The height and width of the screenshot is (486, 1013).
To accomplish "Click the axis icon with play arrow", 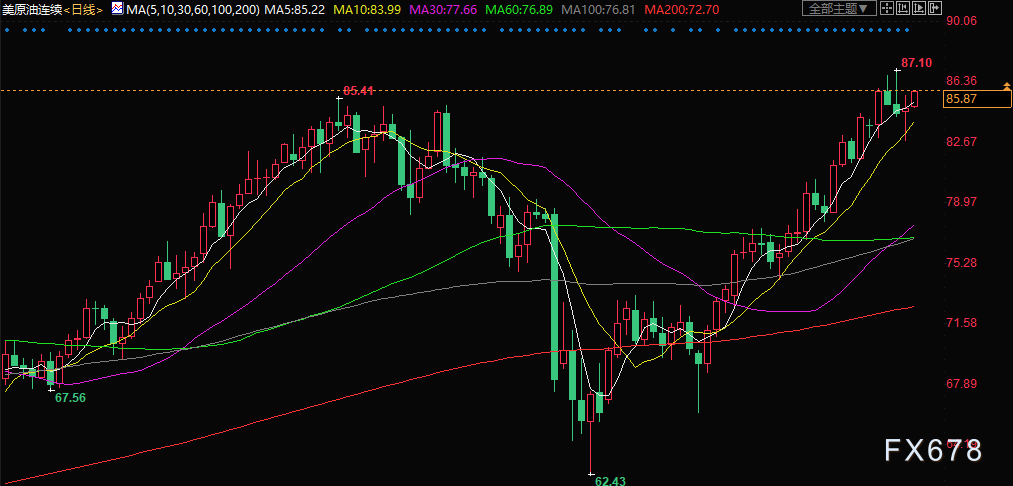I will (919, 8).
